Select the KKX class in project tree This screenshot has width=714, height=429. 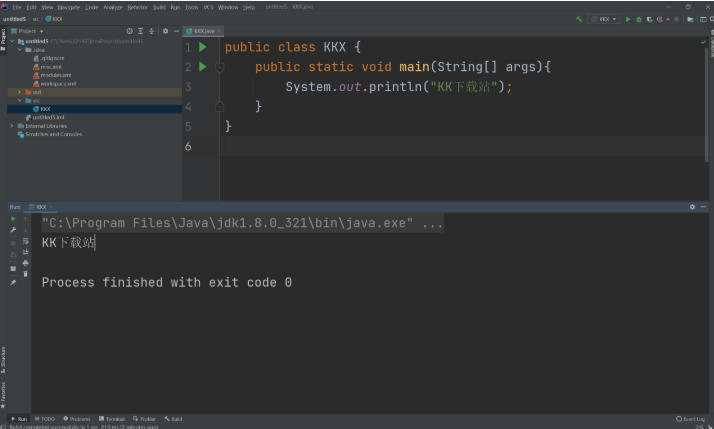[45, 109]
